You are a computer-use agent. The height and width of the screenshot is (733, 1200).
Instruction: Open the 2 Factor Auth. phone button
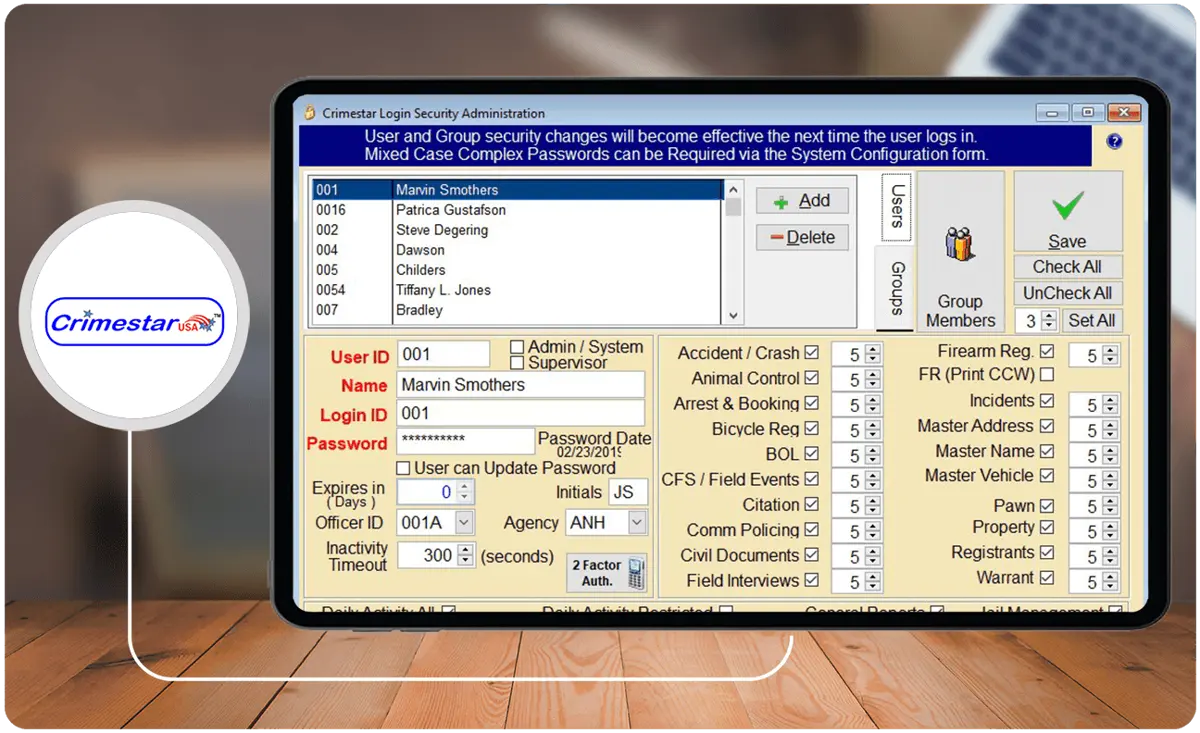tap(607, 574)
